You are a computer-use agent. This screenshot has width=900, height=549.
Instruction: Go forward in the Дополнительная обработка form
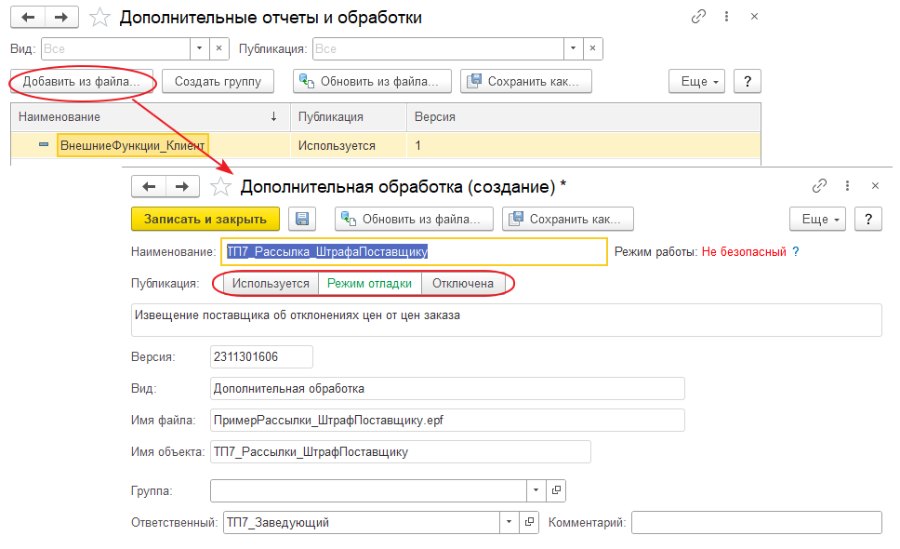[183, 187]
